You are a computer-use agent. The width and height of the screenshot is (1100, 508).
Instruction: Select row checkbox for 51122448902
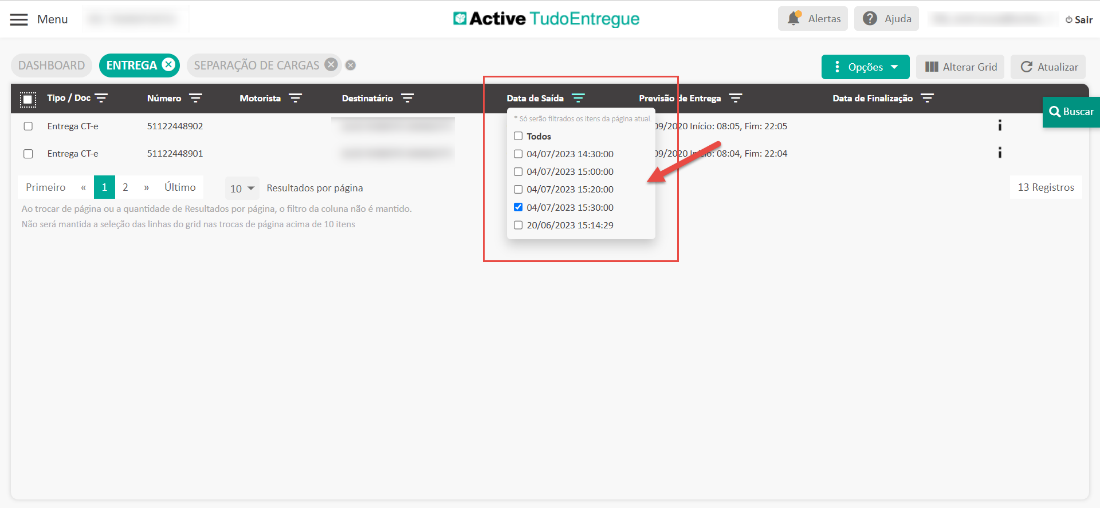[x=28, y=126]
